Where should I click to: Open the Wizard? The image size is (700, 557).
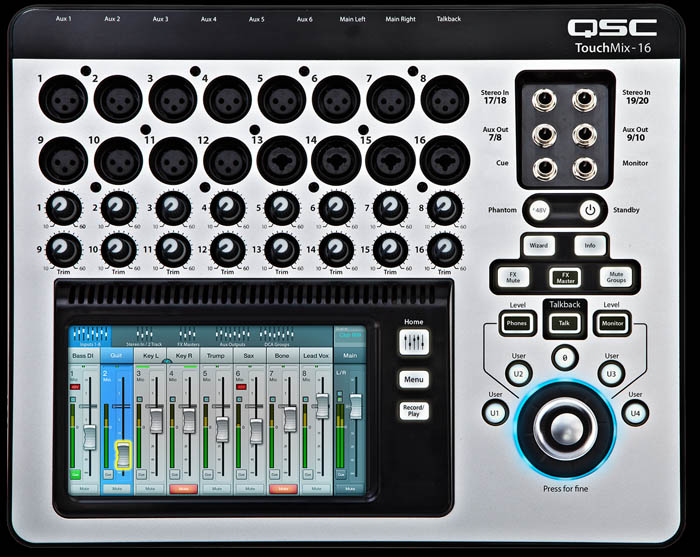[536, 244]
